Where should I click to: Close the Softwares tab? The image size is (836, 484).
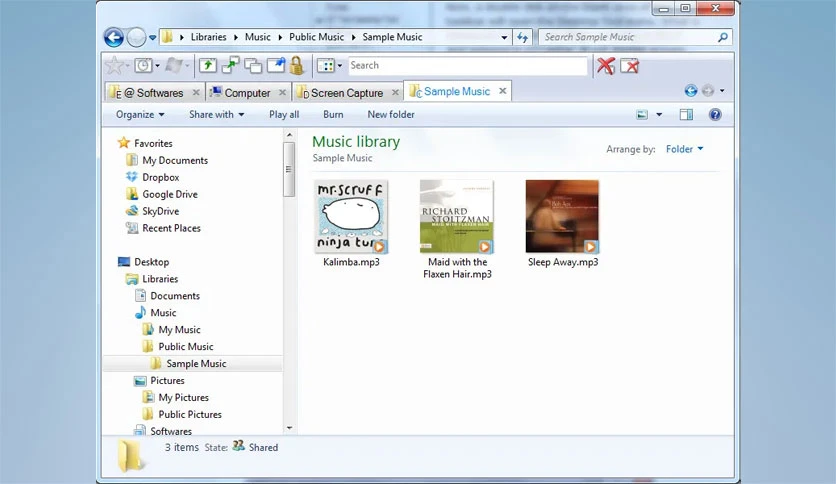[196, 92]
